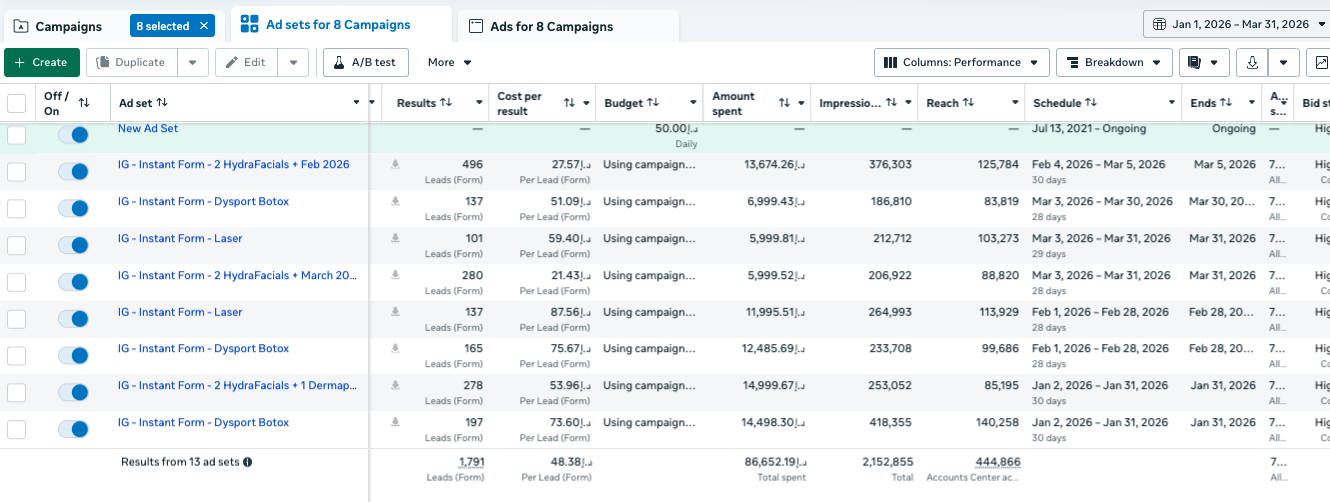Switch off Dysport Botox ad set with 197 results
1330x502 pixels.
point(73,429)
